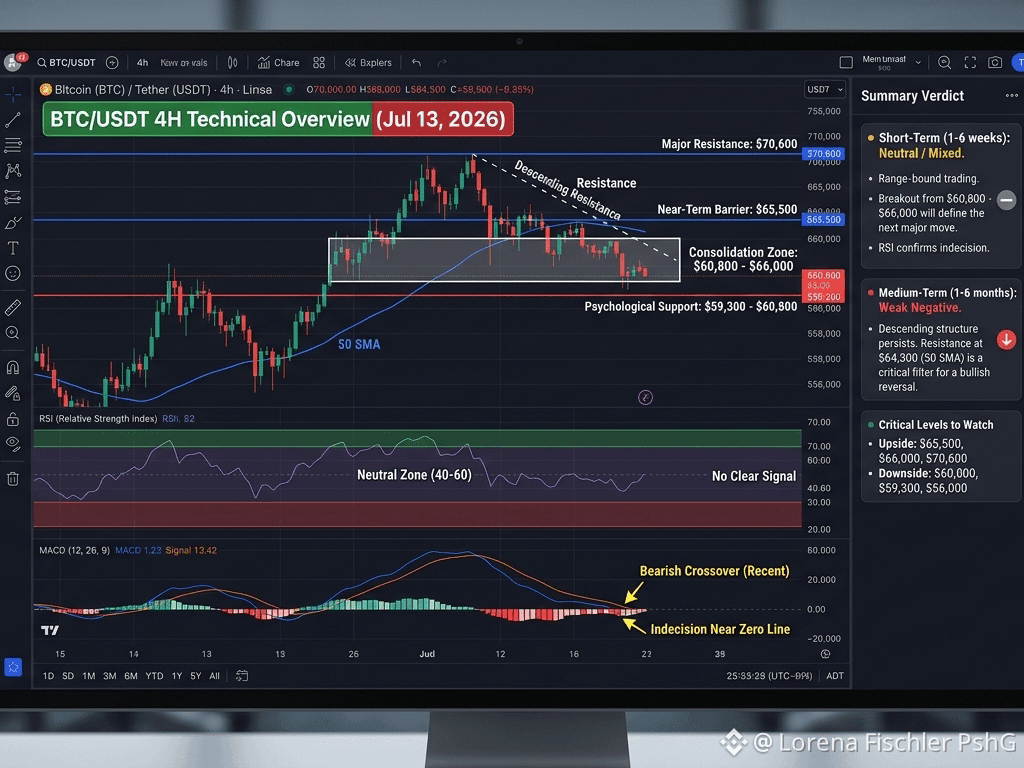Open the go-to-date calendar icon
Viewport: 1024px width, 768px height.
pyautogui.click(x=242, y=676)
